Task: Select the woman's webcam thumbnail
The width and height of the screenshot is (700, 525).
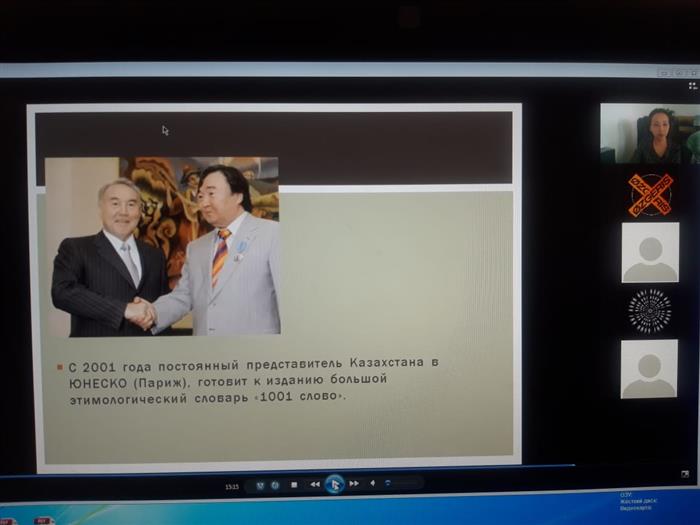Action: [649, 134]
